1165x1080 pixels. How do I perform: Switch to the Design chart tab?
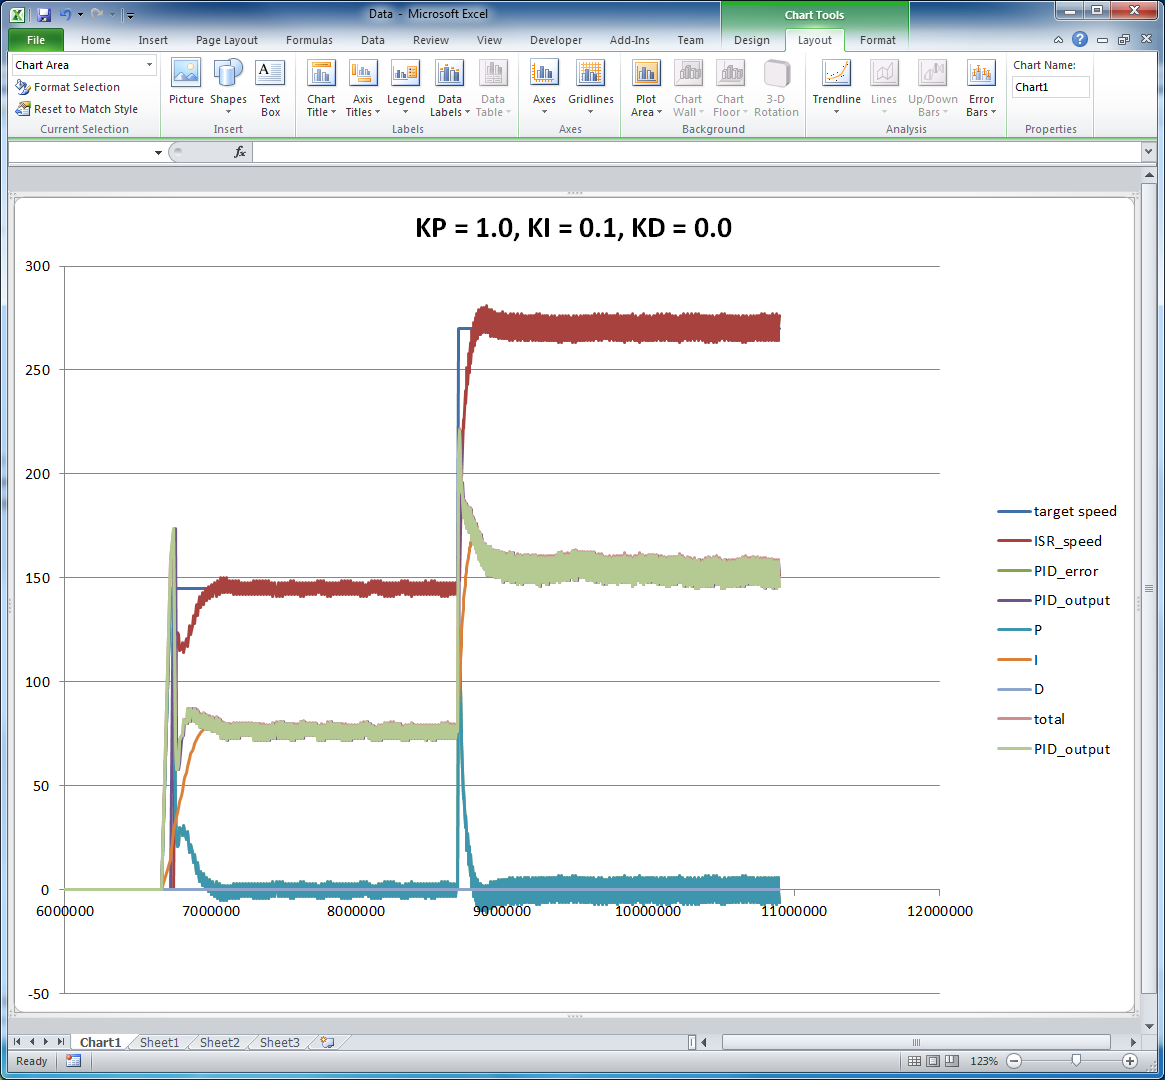(x=752, y=40)
